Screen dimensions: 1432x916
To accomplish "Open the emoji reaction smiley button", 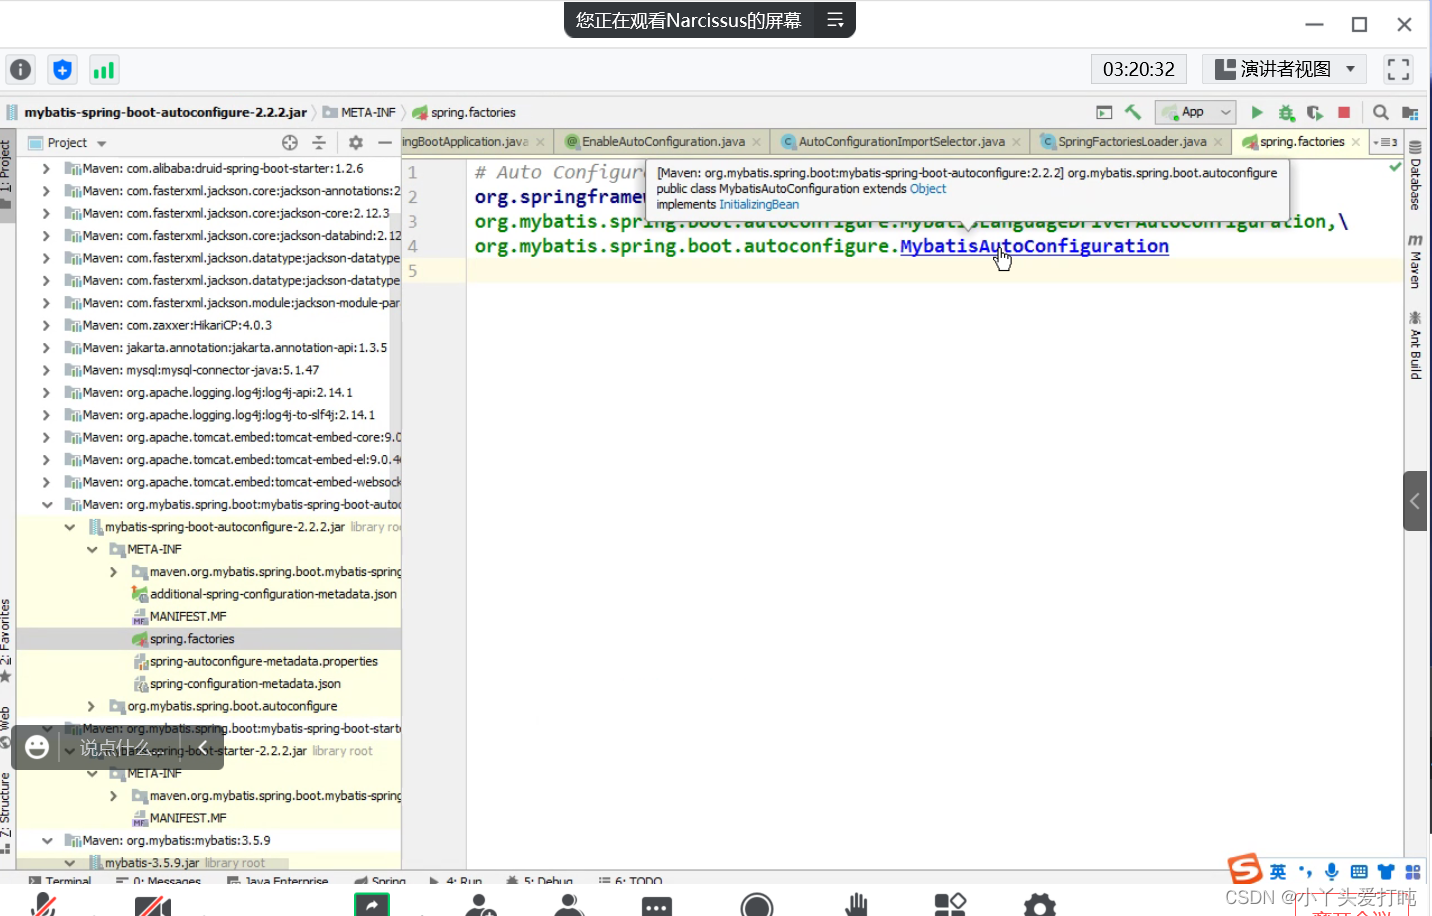I will click(37, 747).
